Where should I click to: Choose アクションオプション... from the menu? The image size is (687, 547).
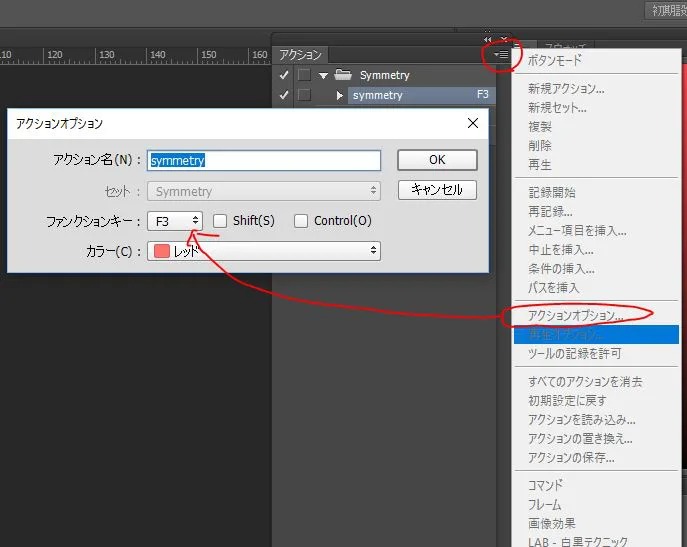[x=575, y=316]
